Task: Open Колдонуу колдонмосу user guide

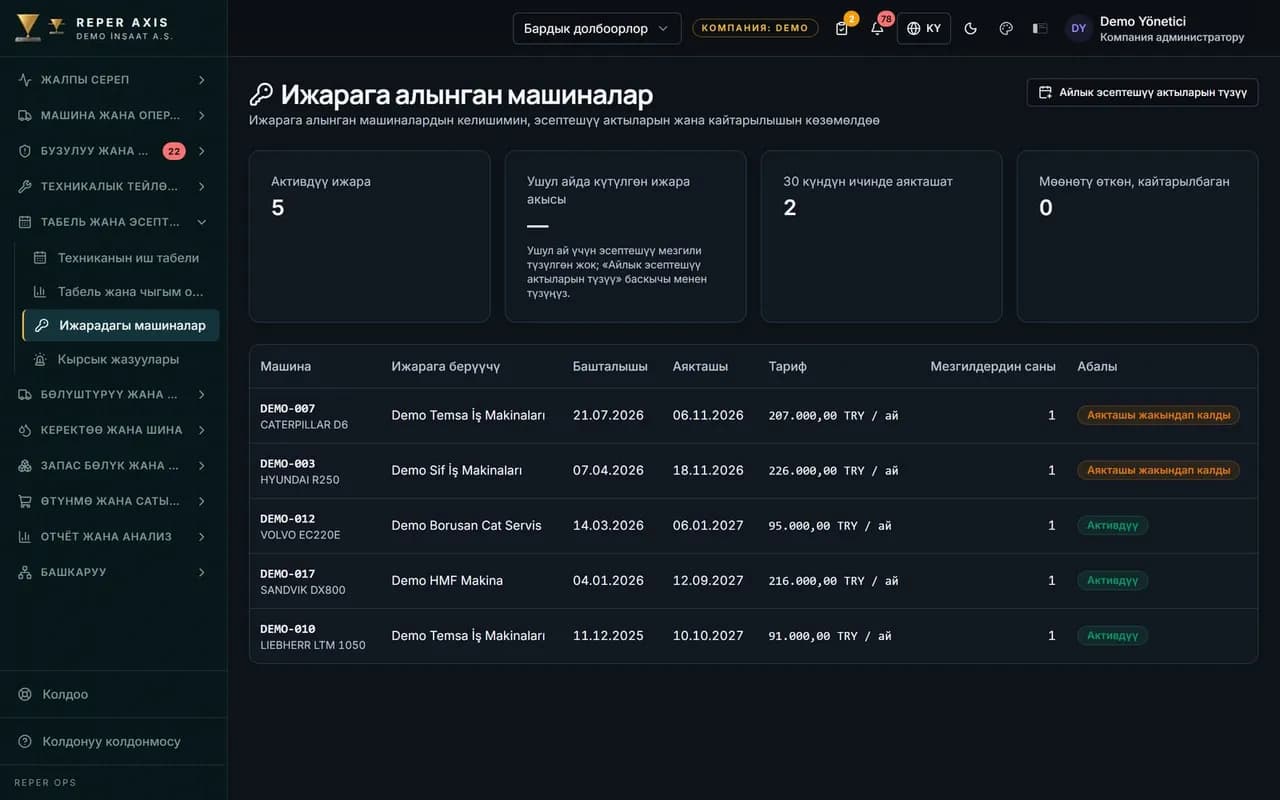Action: tap(113, 741)
